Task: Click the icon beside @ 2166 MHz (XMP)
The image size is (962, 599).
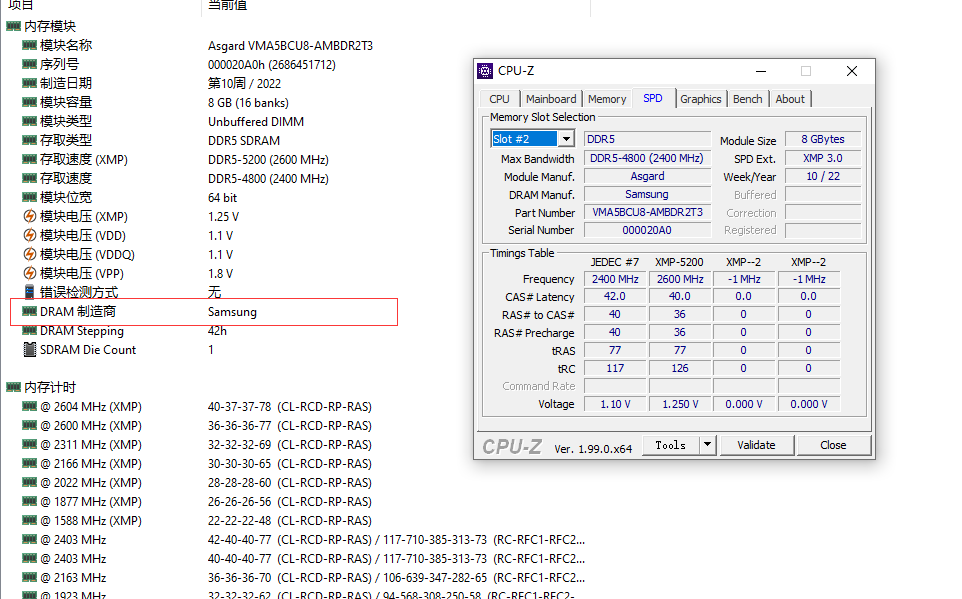Action: coord(29,463)
